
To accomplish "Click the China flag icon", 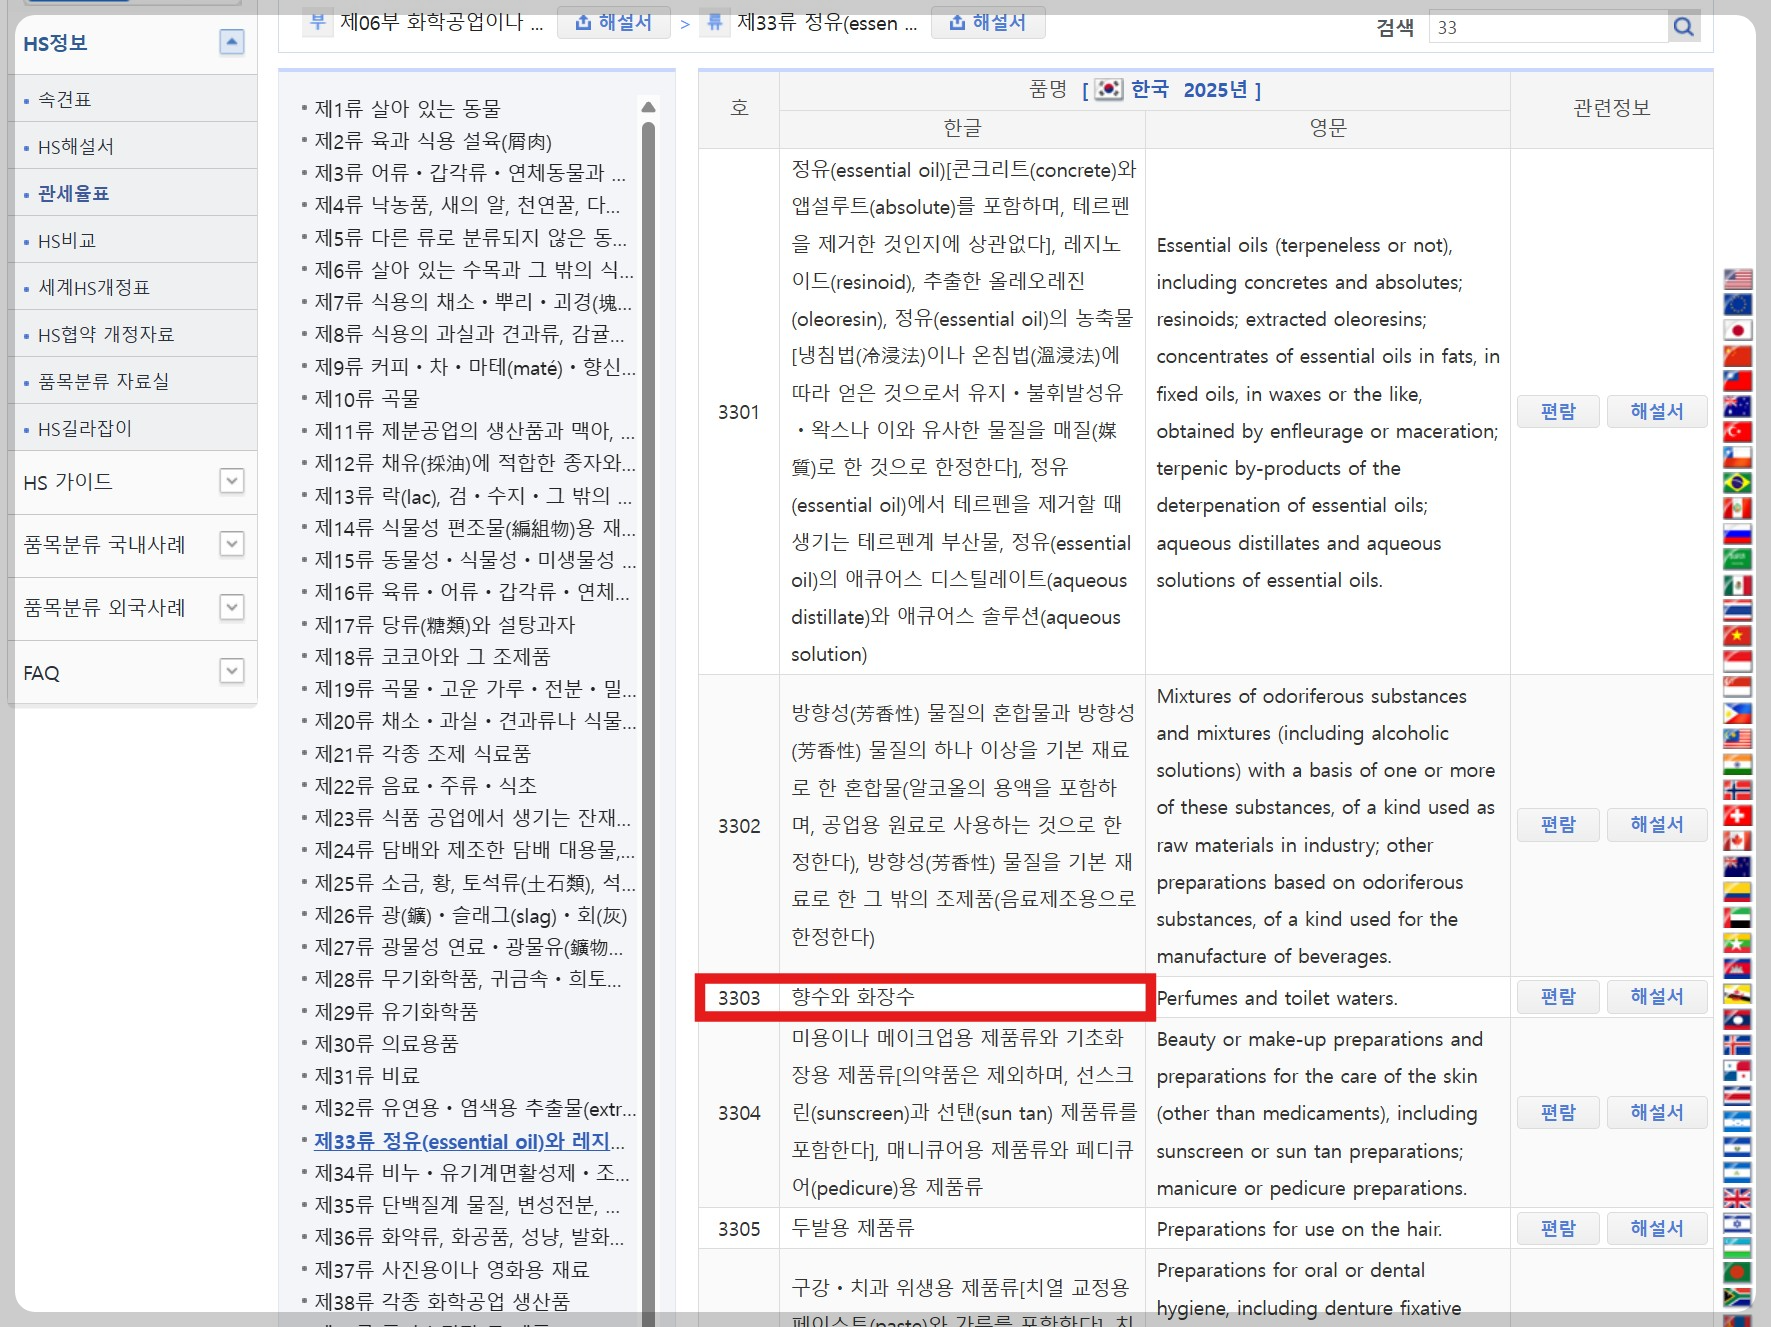I will click(x=1738, y=355).
